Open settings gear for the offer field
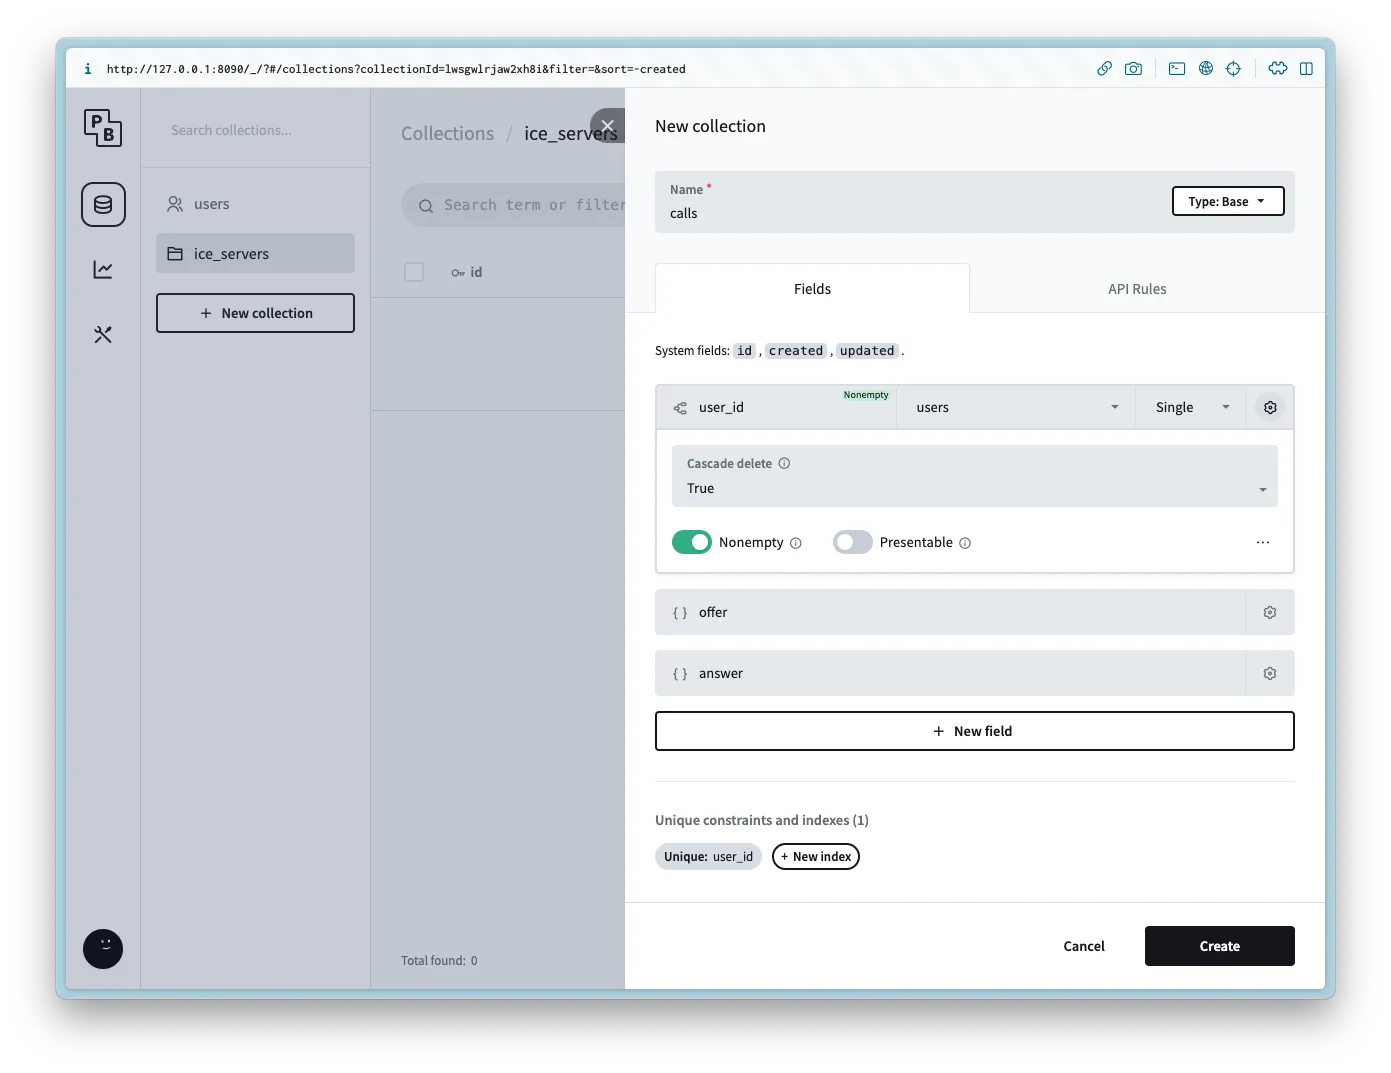The width and height of the screenshot is (1391, 1073). pyautogui.click(x=1269, y=613)
